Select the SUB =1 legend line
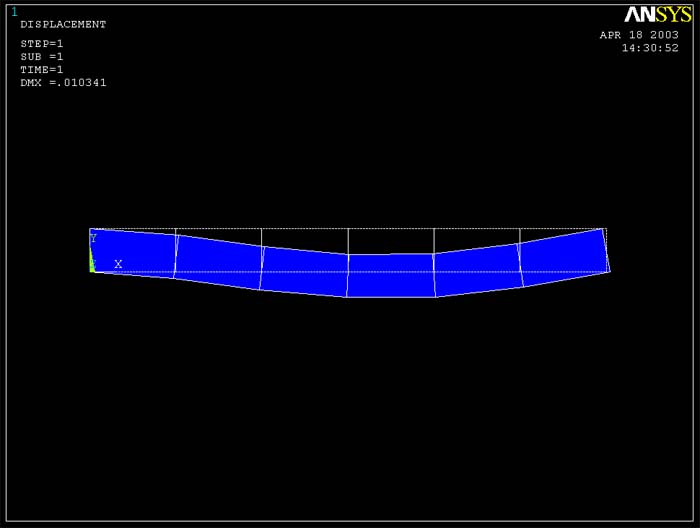The width and height of the screenshot is (700, 528). (x=42, y=57)
